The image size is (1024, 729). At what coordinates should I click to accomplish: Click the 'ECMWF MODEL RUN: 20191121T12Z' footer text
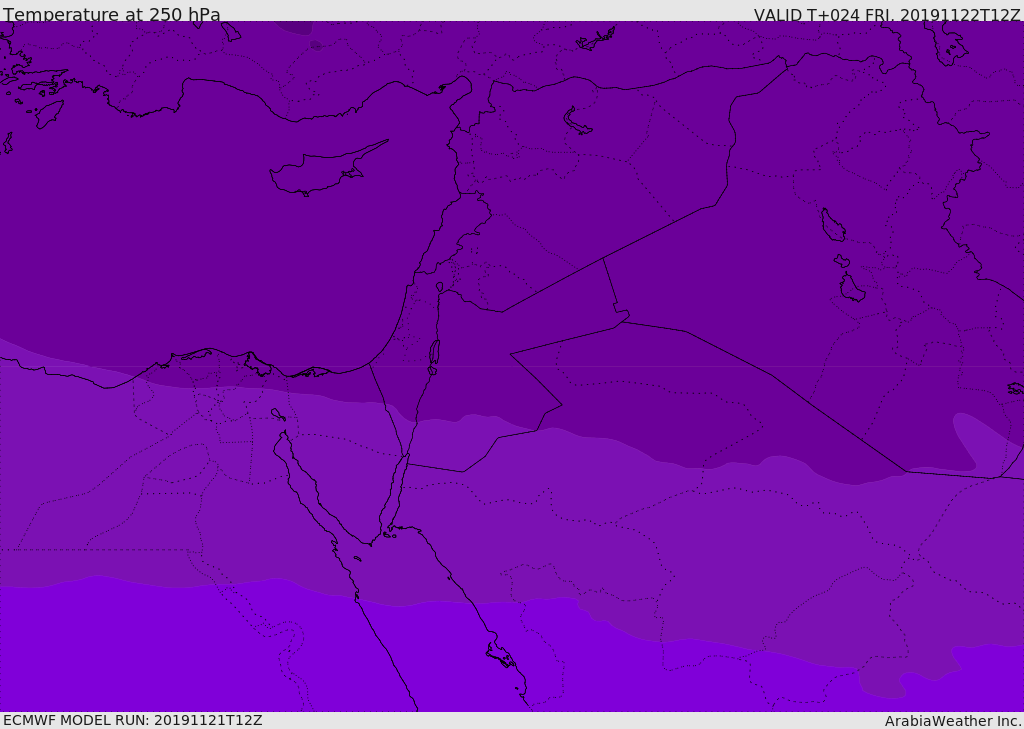click(133, 720)
